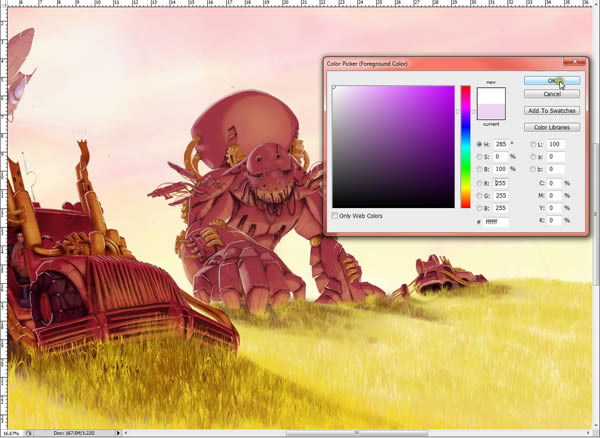Select the RGB blue B radio button
The height and width of the screenshot is (438, 600).
[479, 208]
